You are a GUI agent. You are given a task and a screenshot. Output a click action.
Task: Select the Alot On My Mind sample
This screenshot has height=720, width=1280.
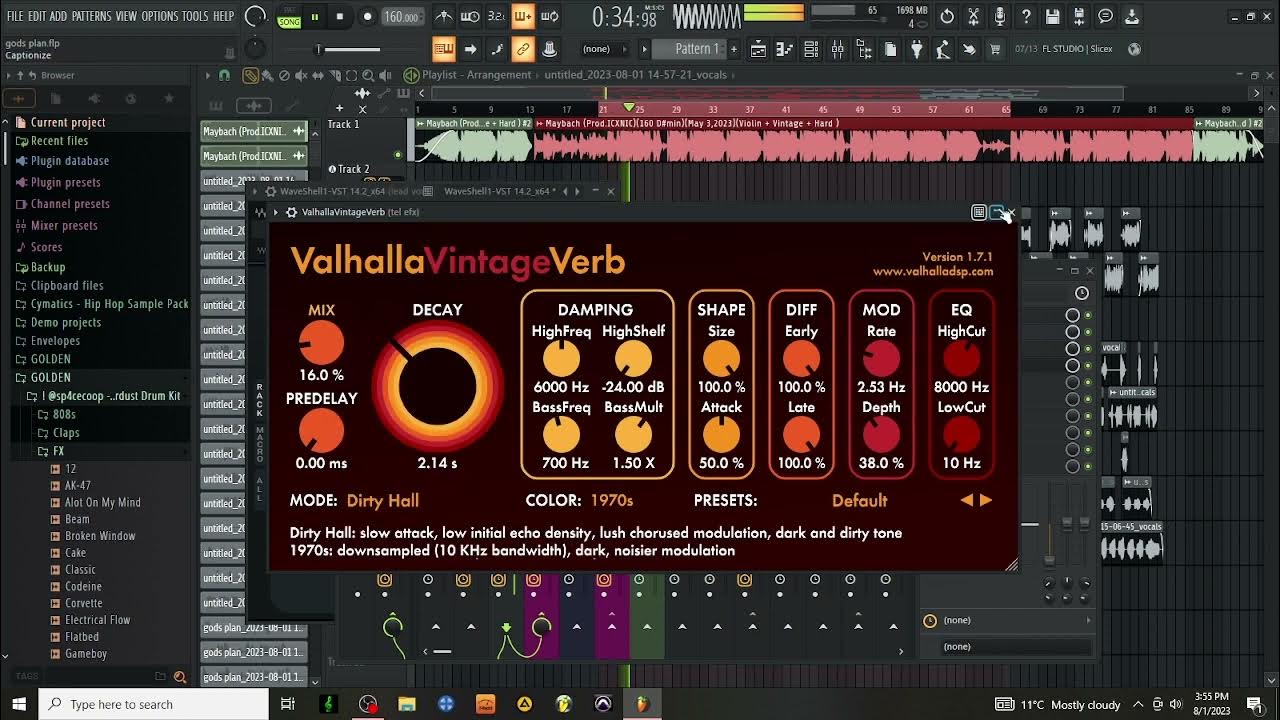coord(103,502)
